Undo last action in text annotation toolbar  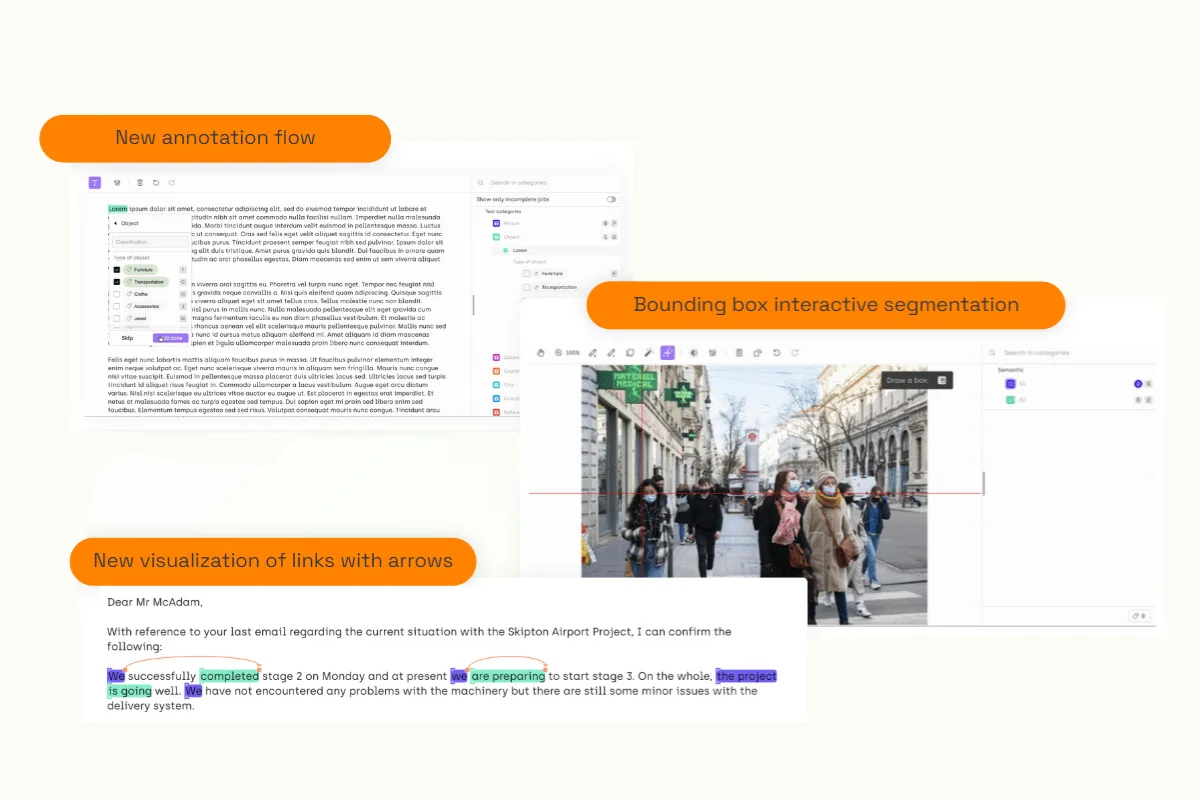tap(156, 183)
